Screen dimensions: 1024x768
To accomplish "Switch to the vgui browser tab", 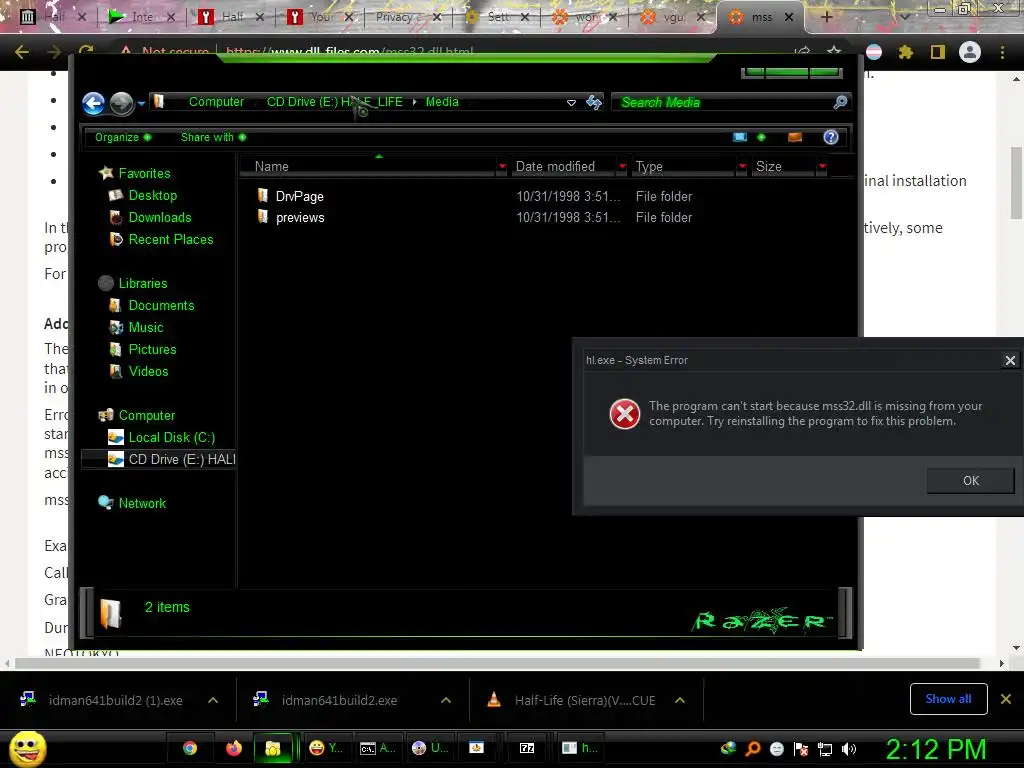I will (674, 17).
